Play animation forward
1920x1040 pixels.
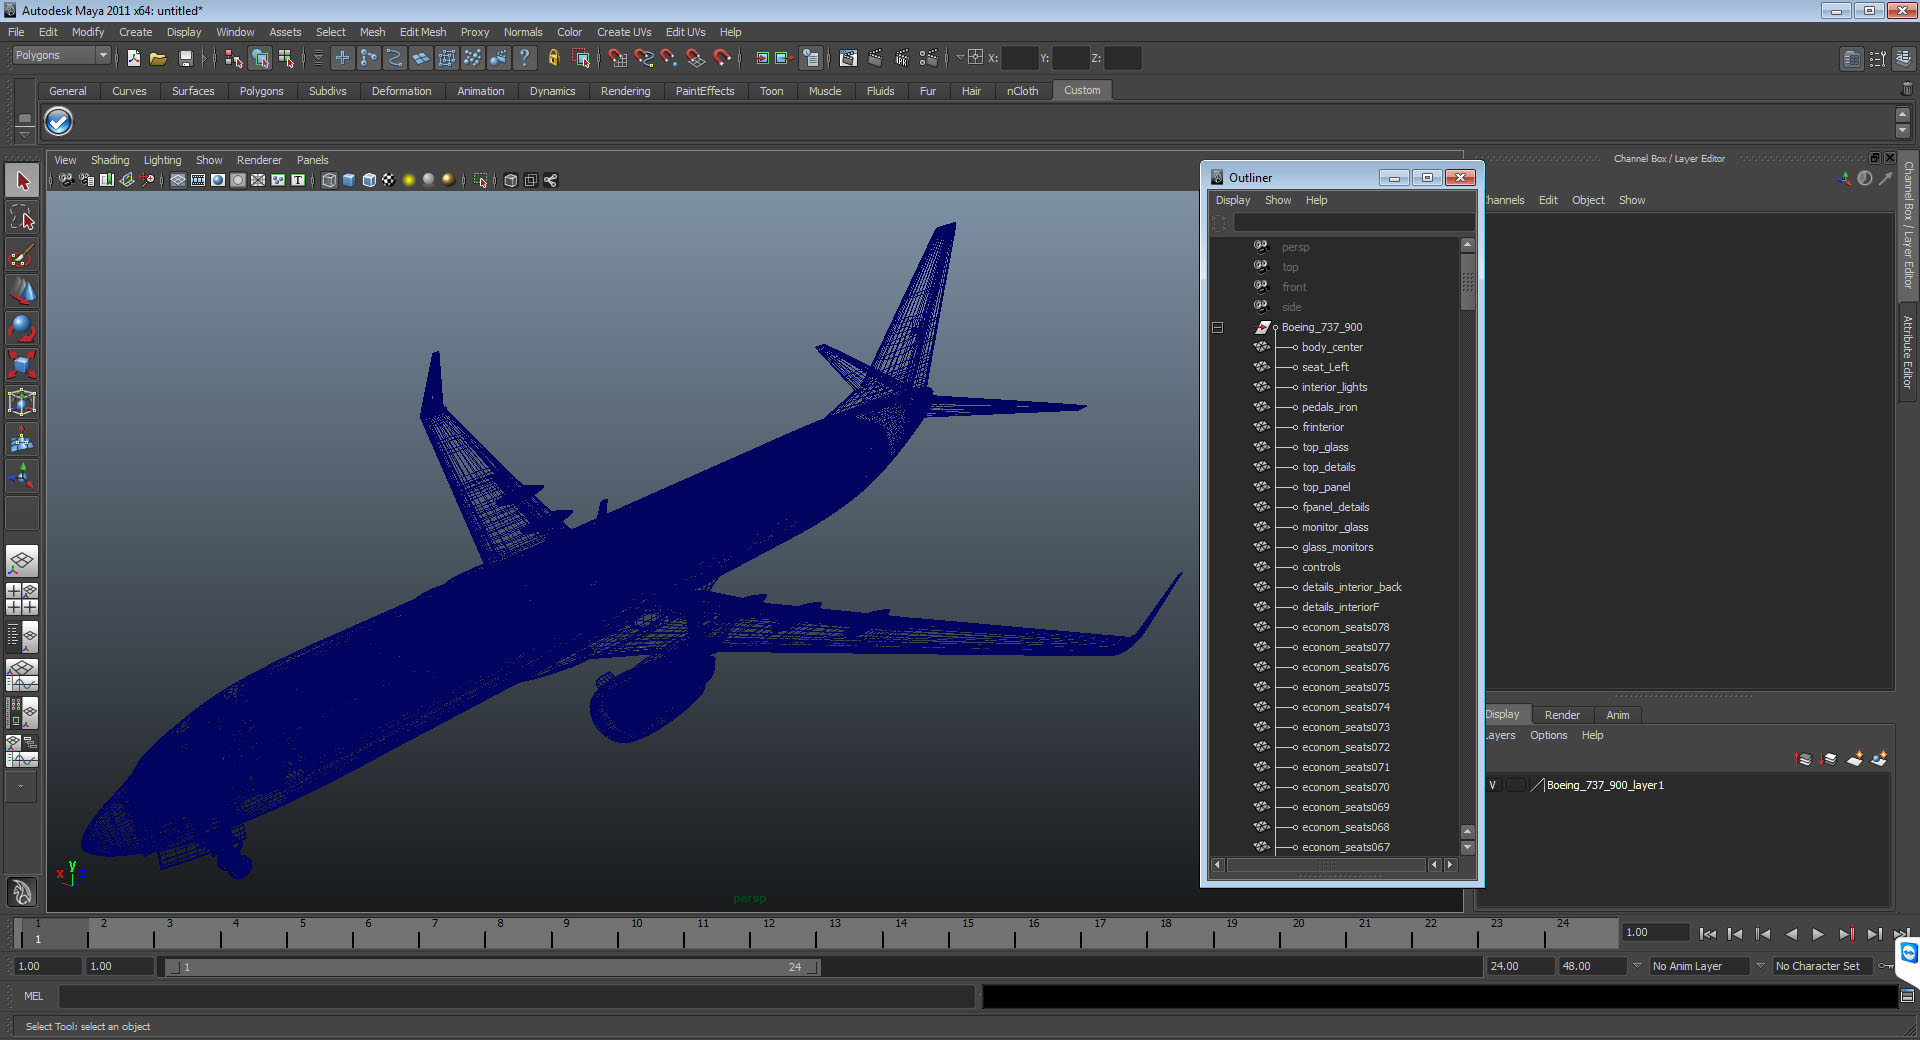pos(1818,934)
